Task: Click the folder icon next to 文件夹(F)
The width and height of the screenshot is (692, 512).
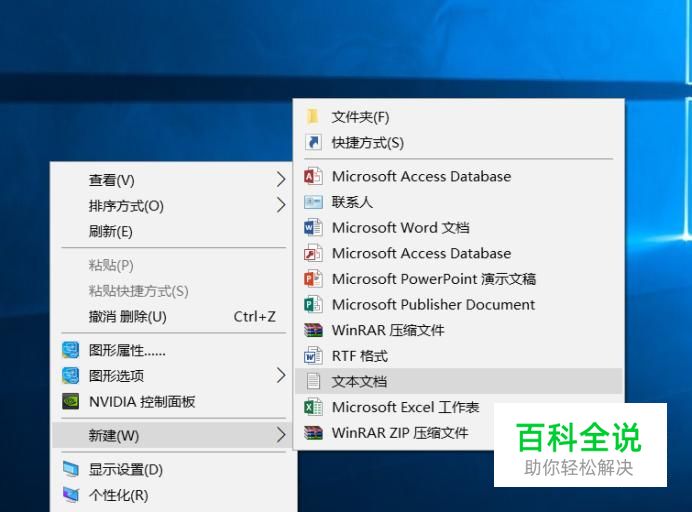Action: click(x=313, y=117)
